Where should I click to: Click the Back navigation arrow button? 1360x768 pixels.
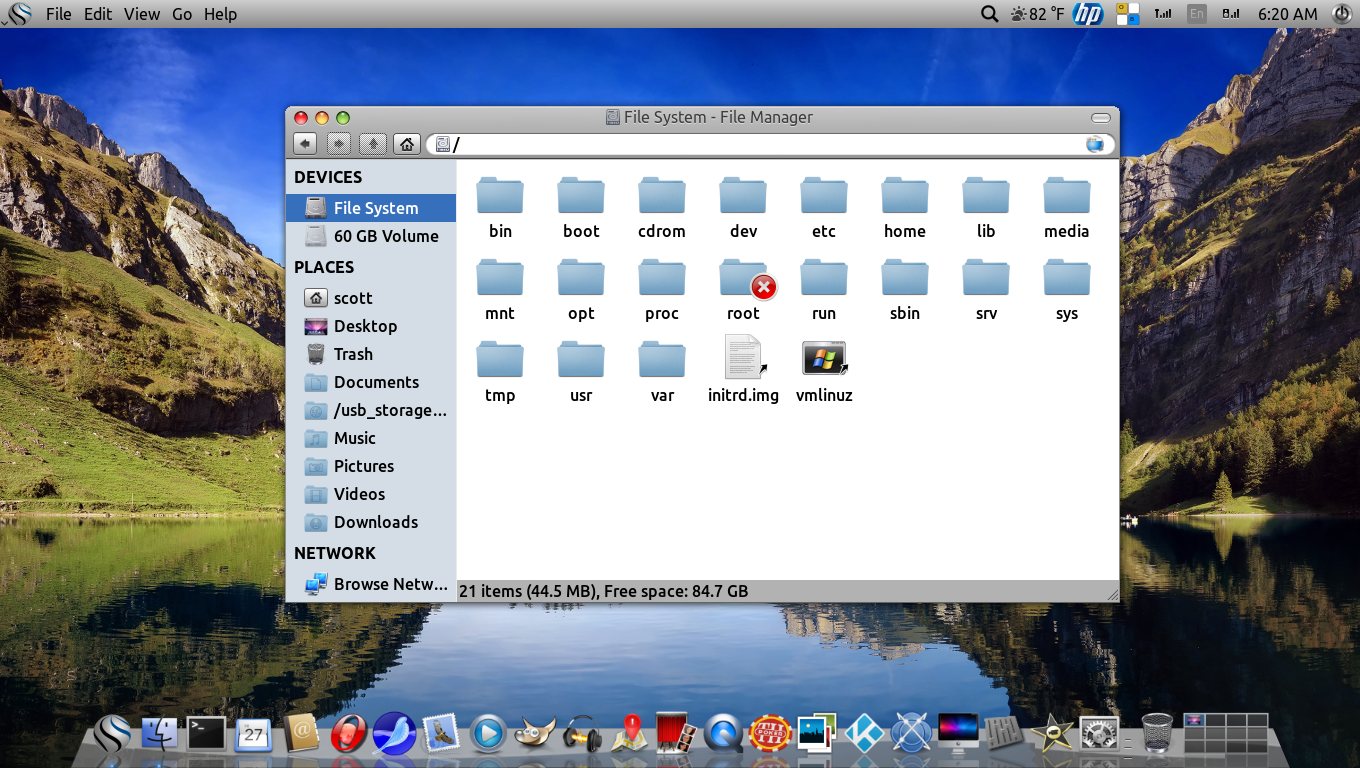305,144
